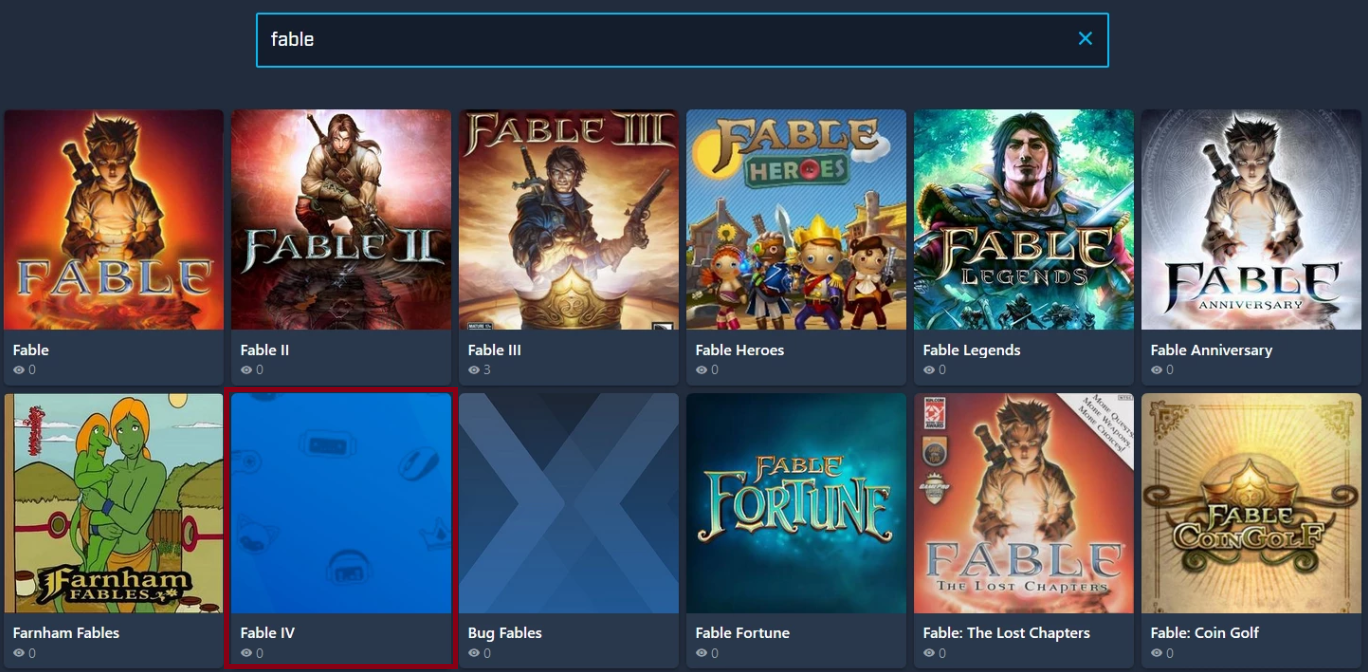Click the viewer eye icon under Bug Fables

tap(474, 653)
